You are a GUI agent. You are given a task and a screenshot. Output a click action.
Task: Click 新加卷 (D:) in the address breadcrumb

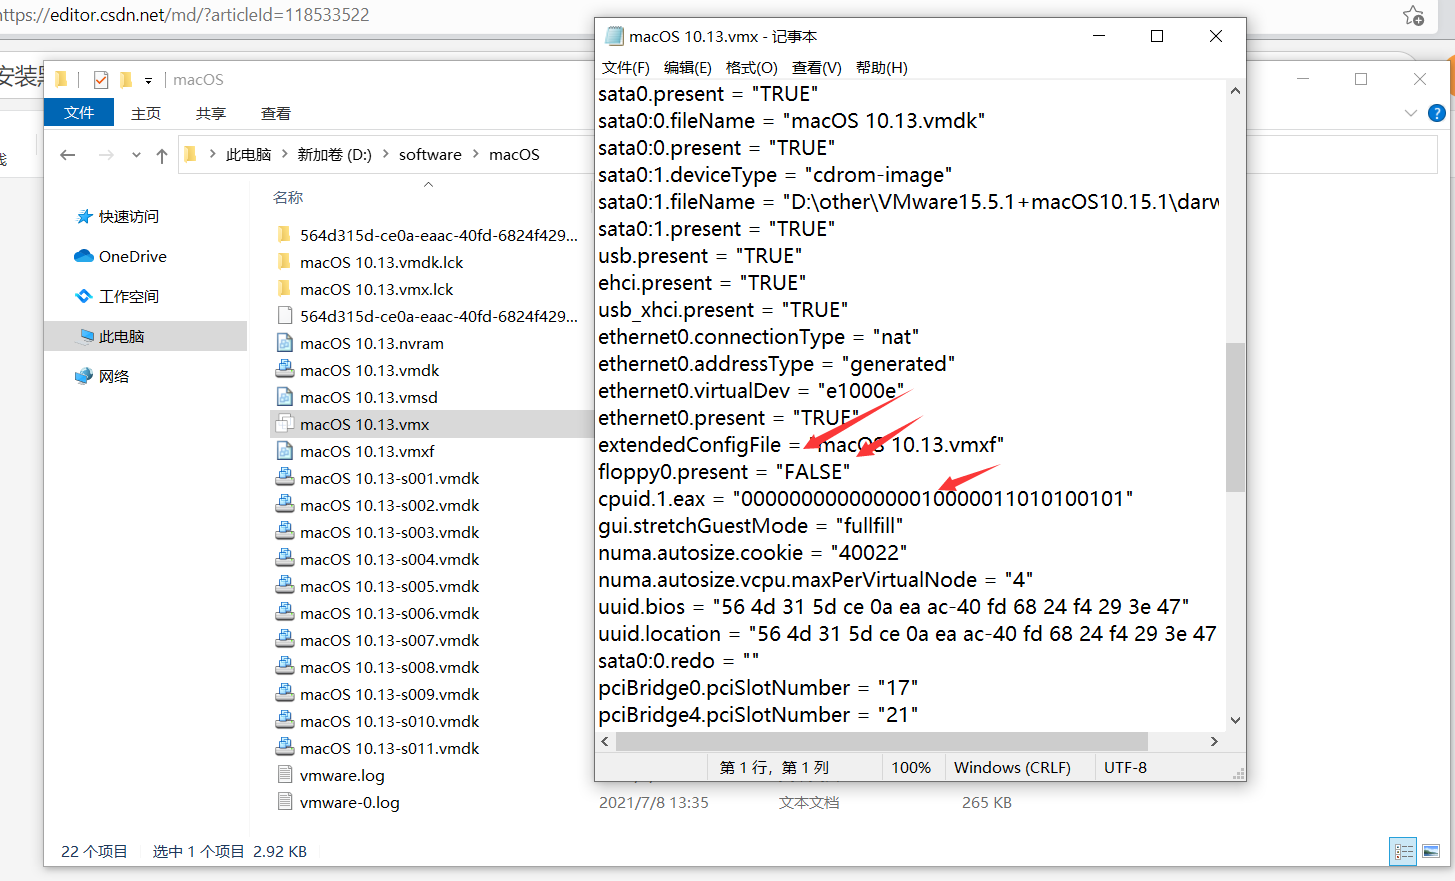[x=334, y=155]
